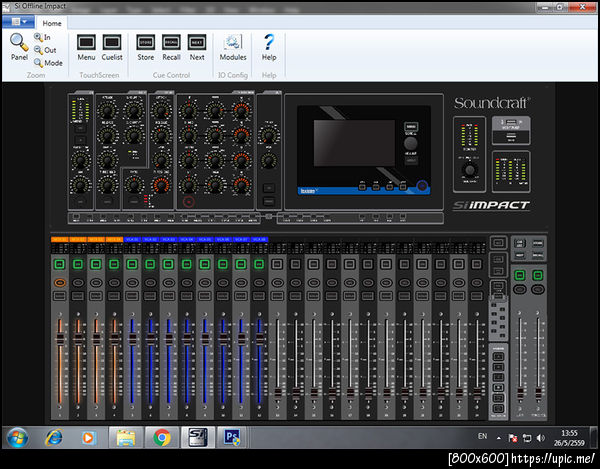
Task: Open Google Chrome from the taskbar
Action: 162,437
